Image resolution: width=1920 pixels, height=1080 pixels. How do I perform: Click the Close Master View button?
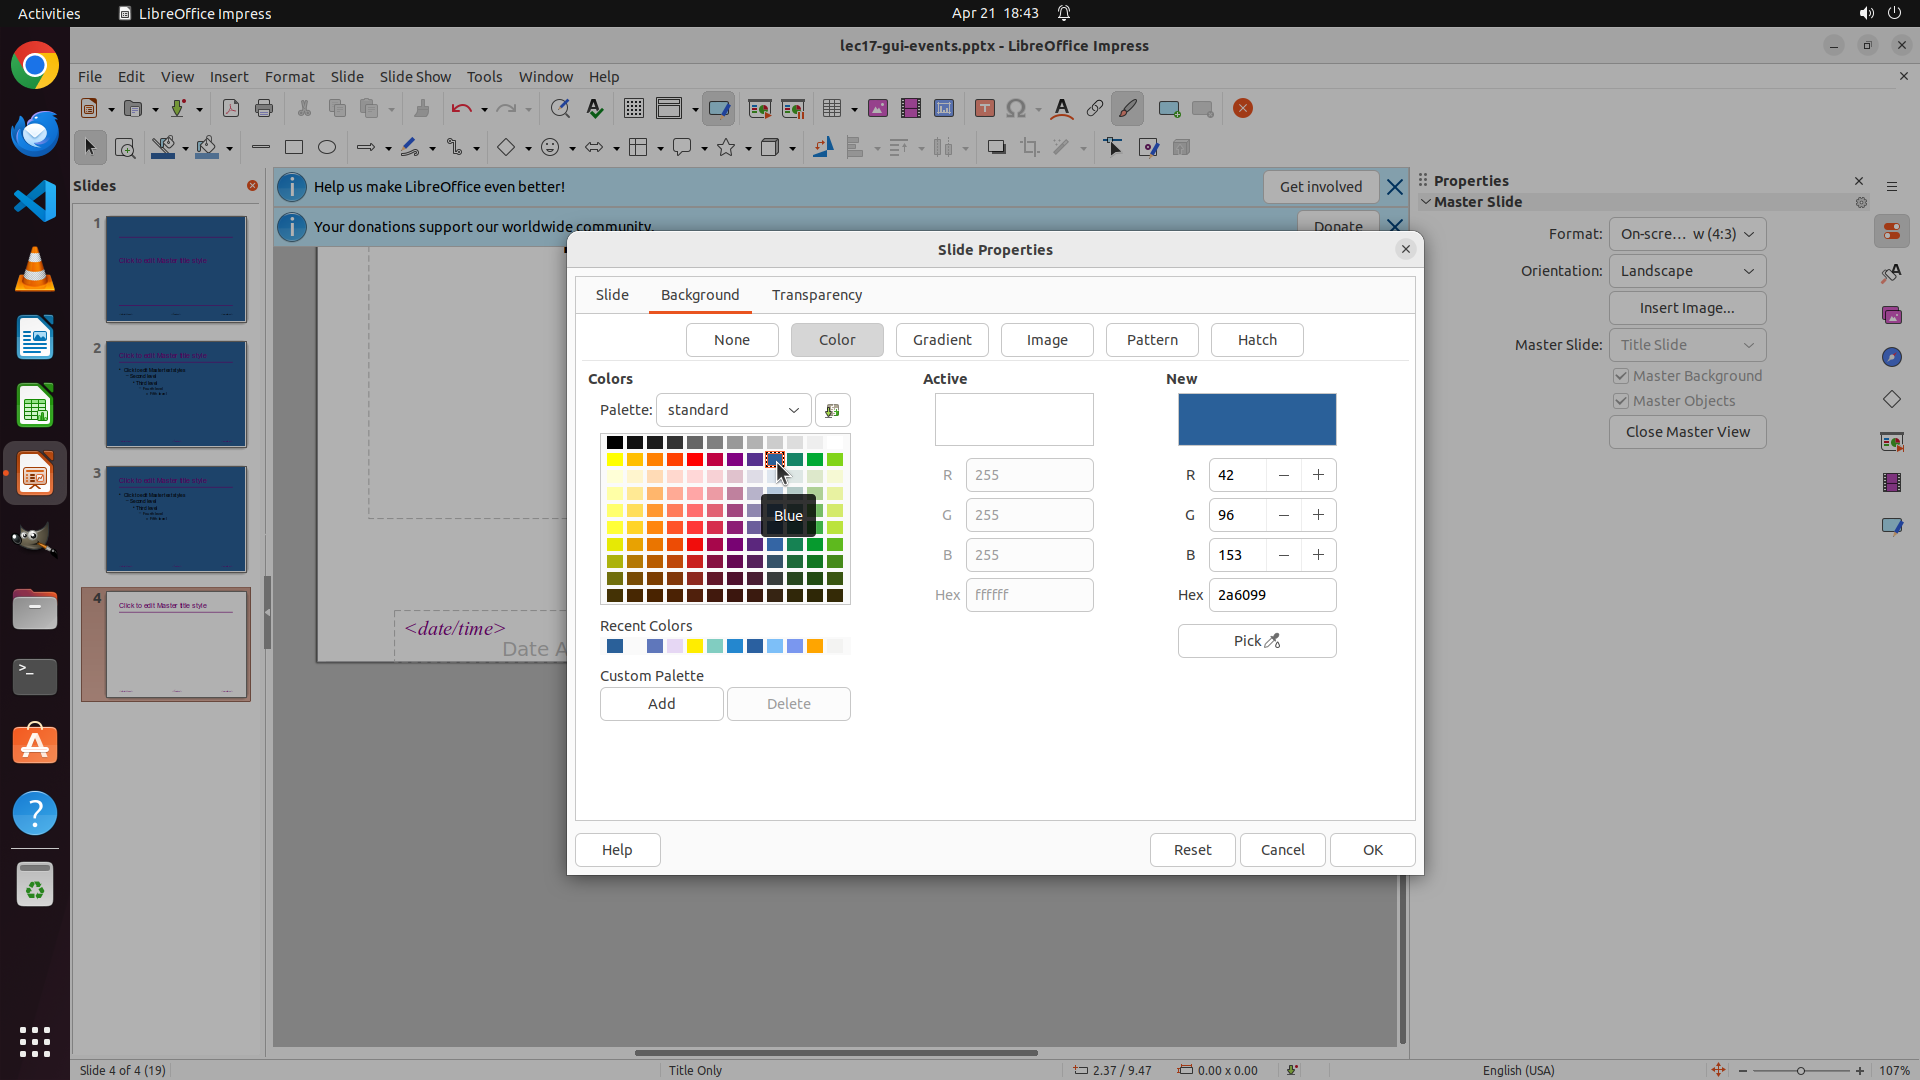click(1687, 432)
